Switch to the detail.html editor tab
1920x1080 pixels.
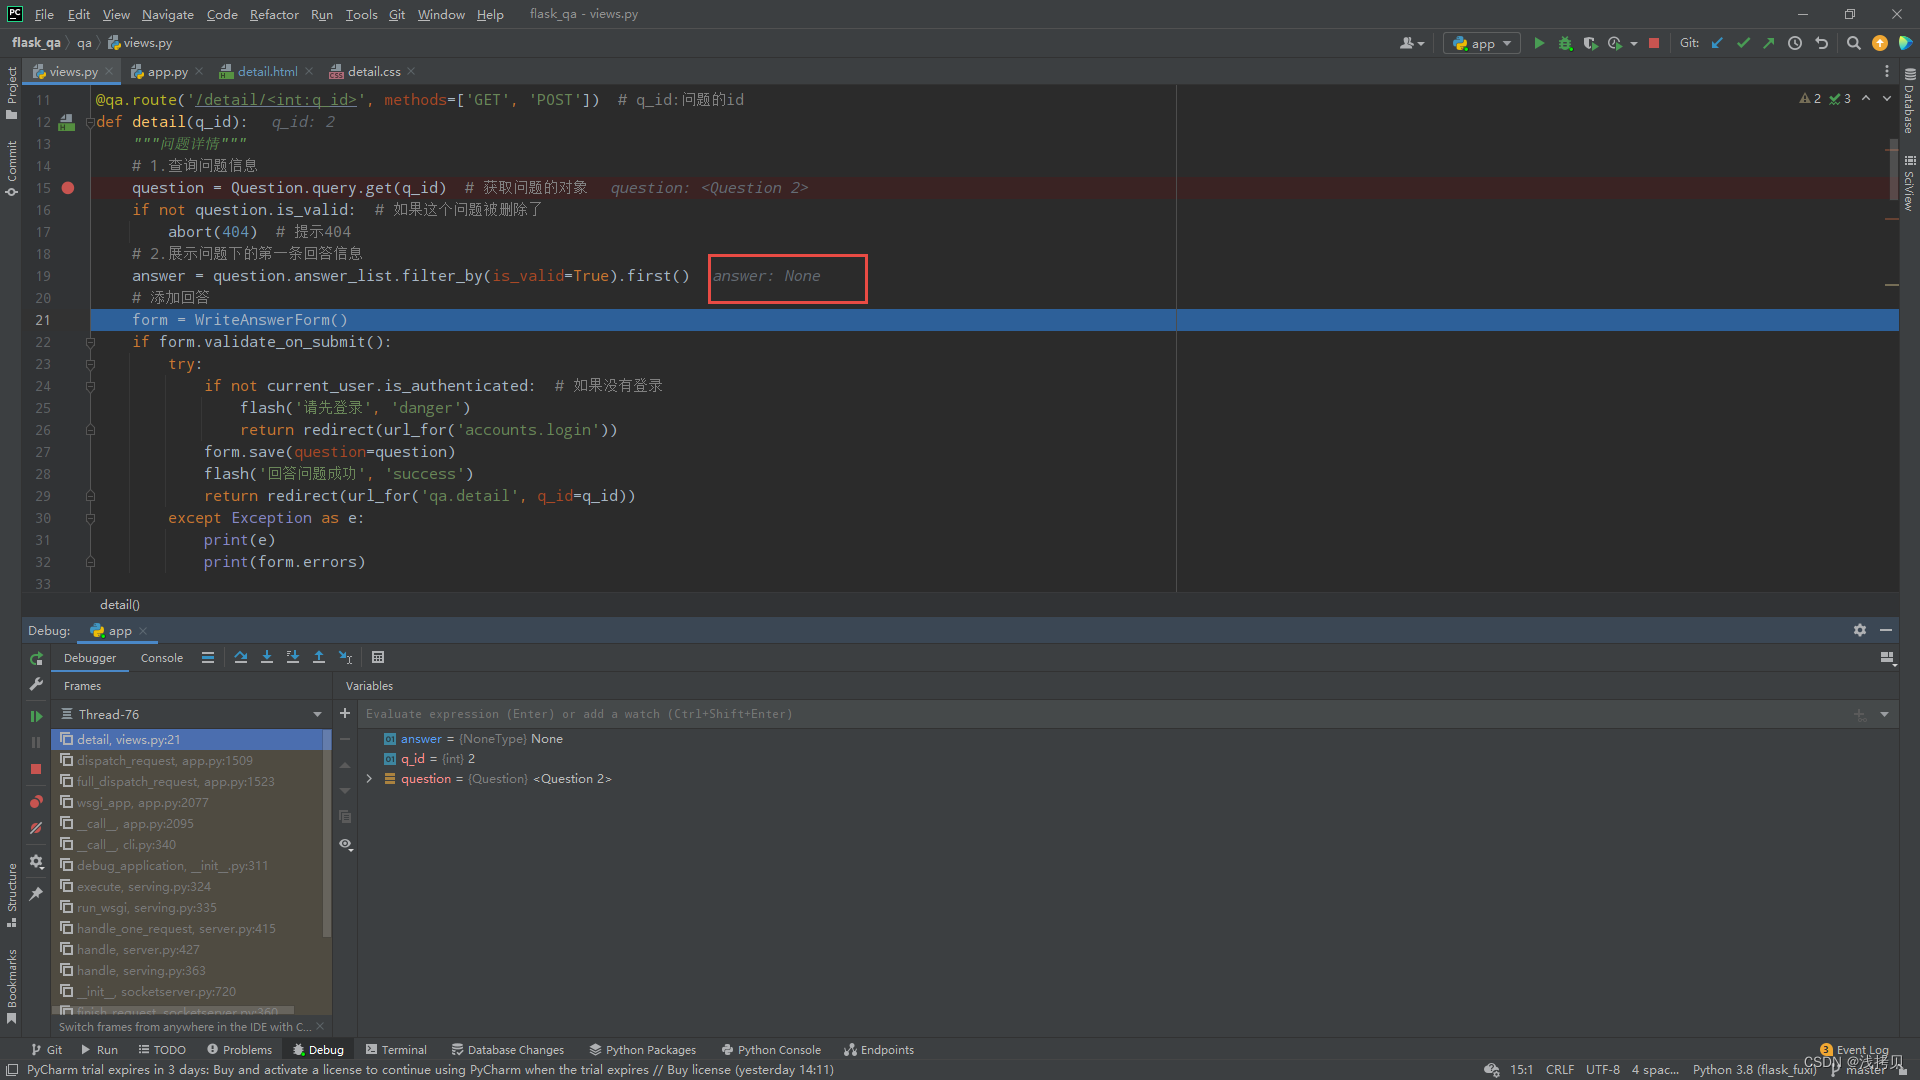pos(267,71)
